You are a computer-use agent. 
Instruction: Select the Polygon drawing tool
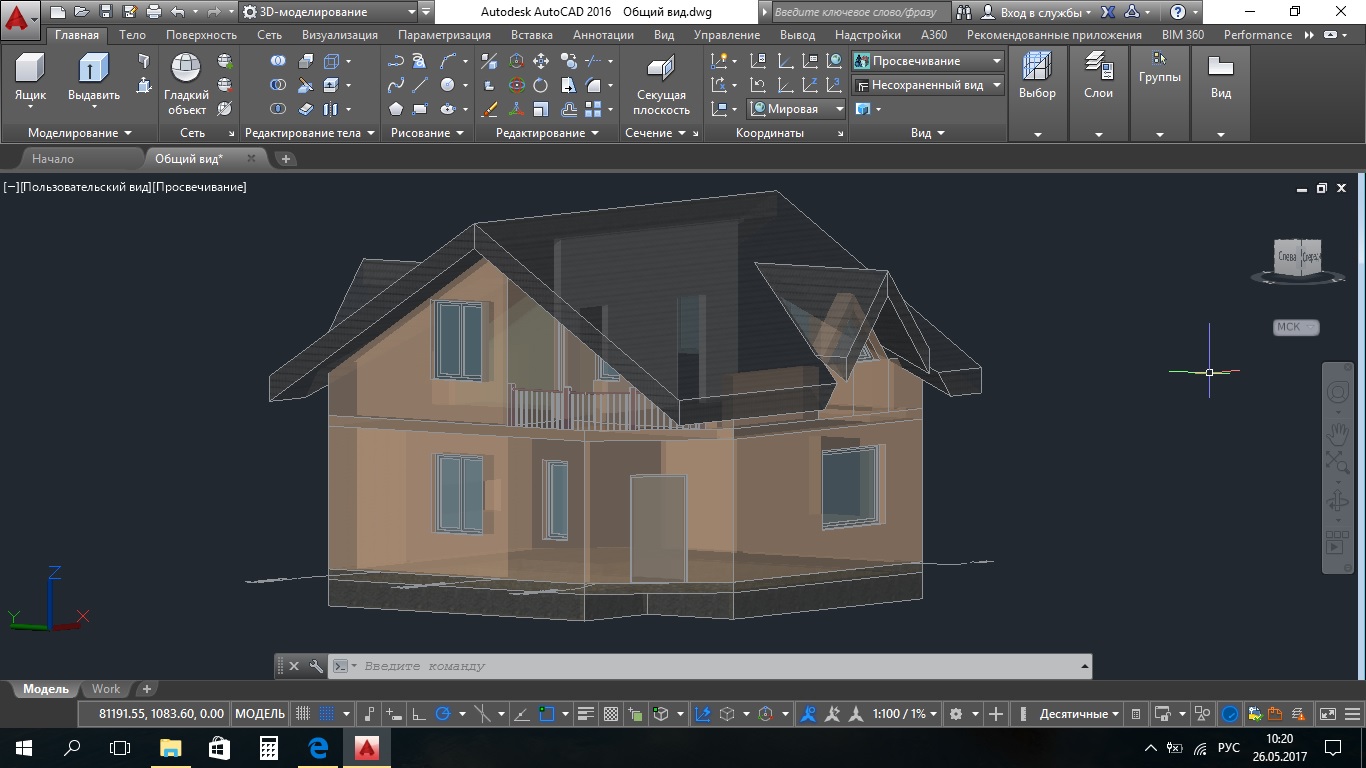point(397,109)
